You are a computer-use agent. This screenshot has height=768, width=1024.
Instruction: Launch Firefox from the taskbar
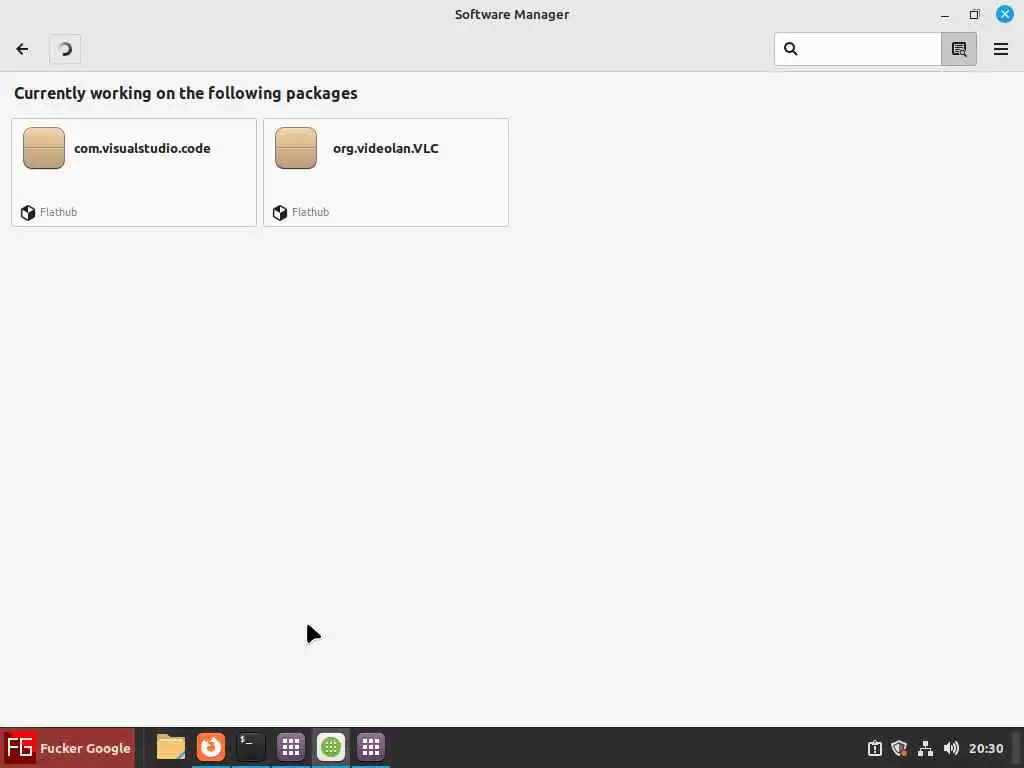(210, 747)
